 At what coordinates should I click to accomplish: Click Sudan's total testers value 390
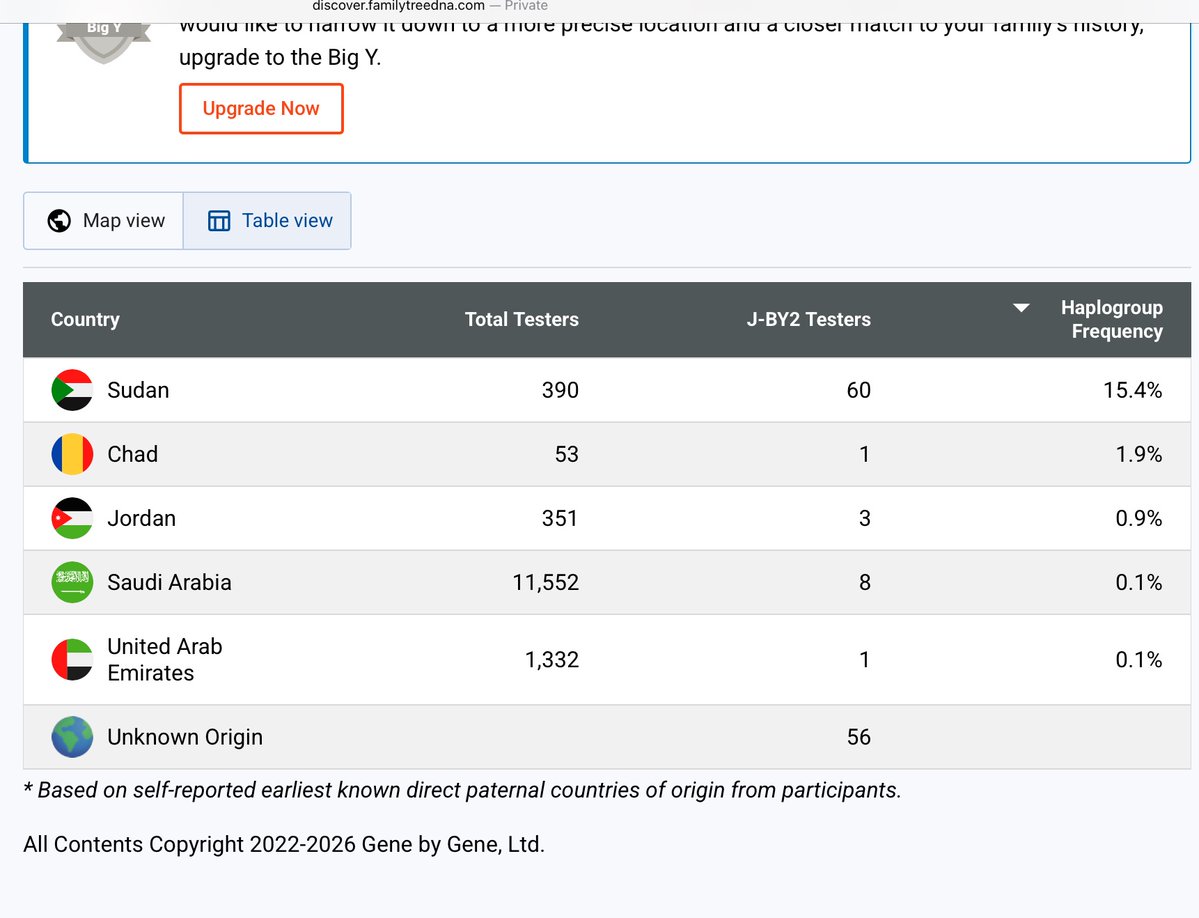pyautogui.click(x=560, y=390)
